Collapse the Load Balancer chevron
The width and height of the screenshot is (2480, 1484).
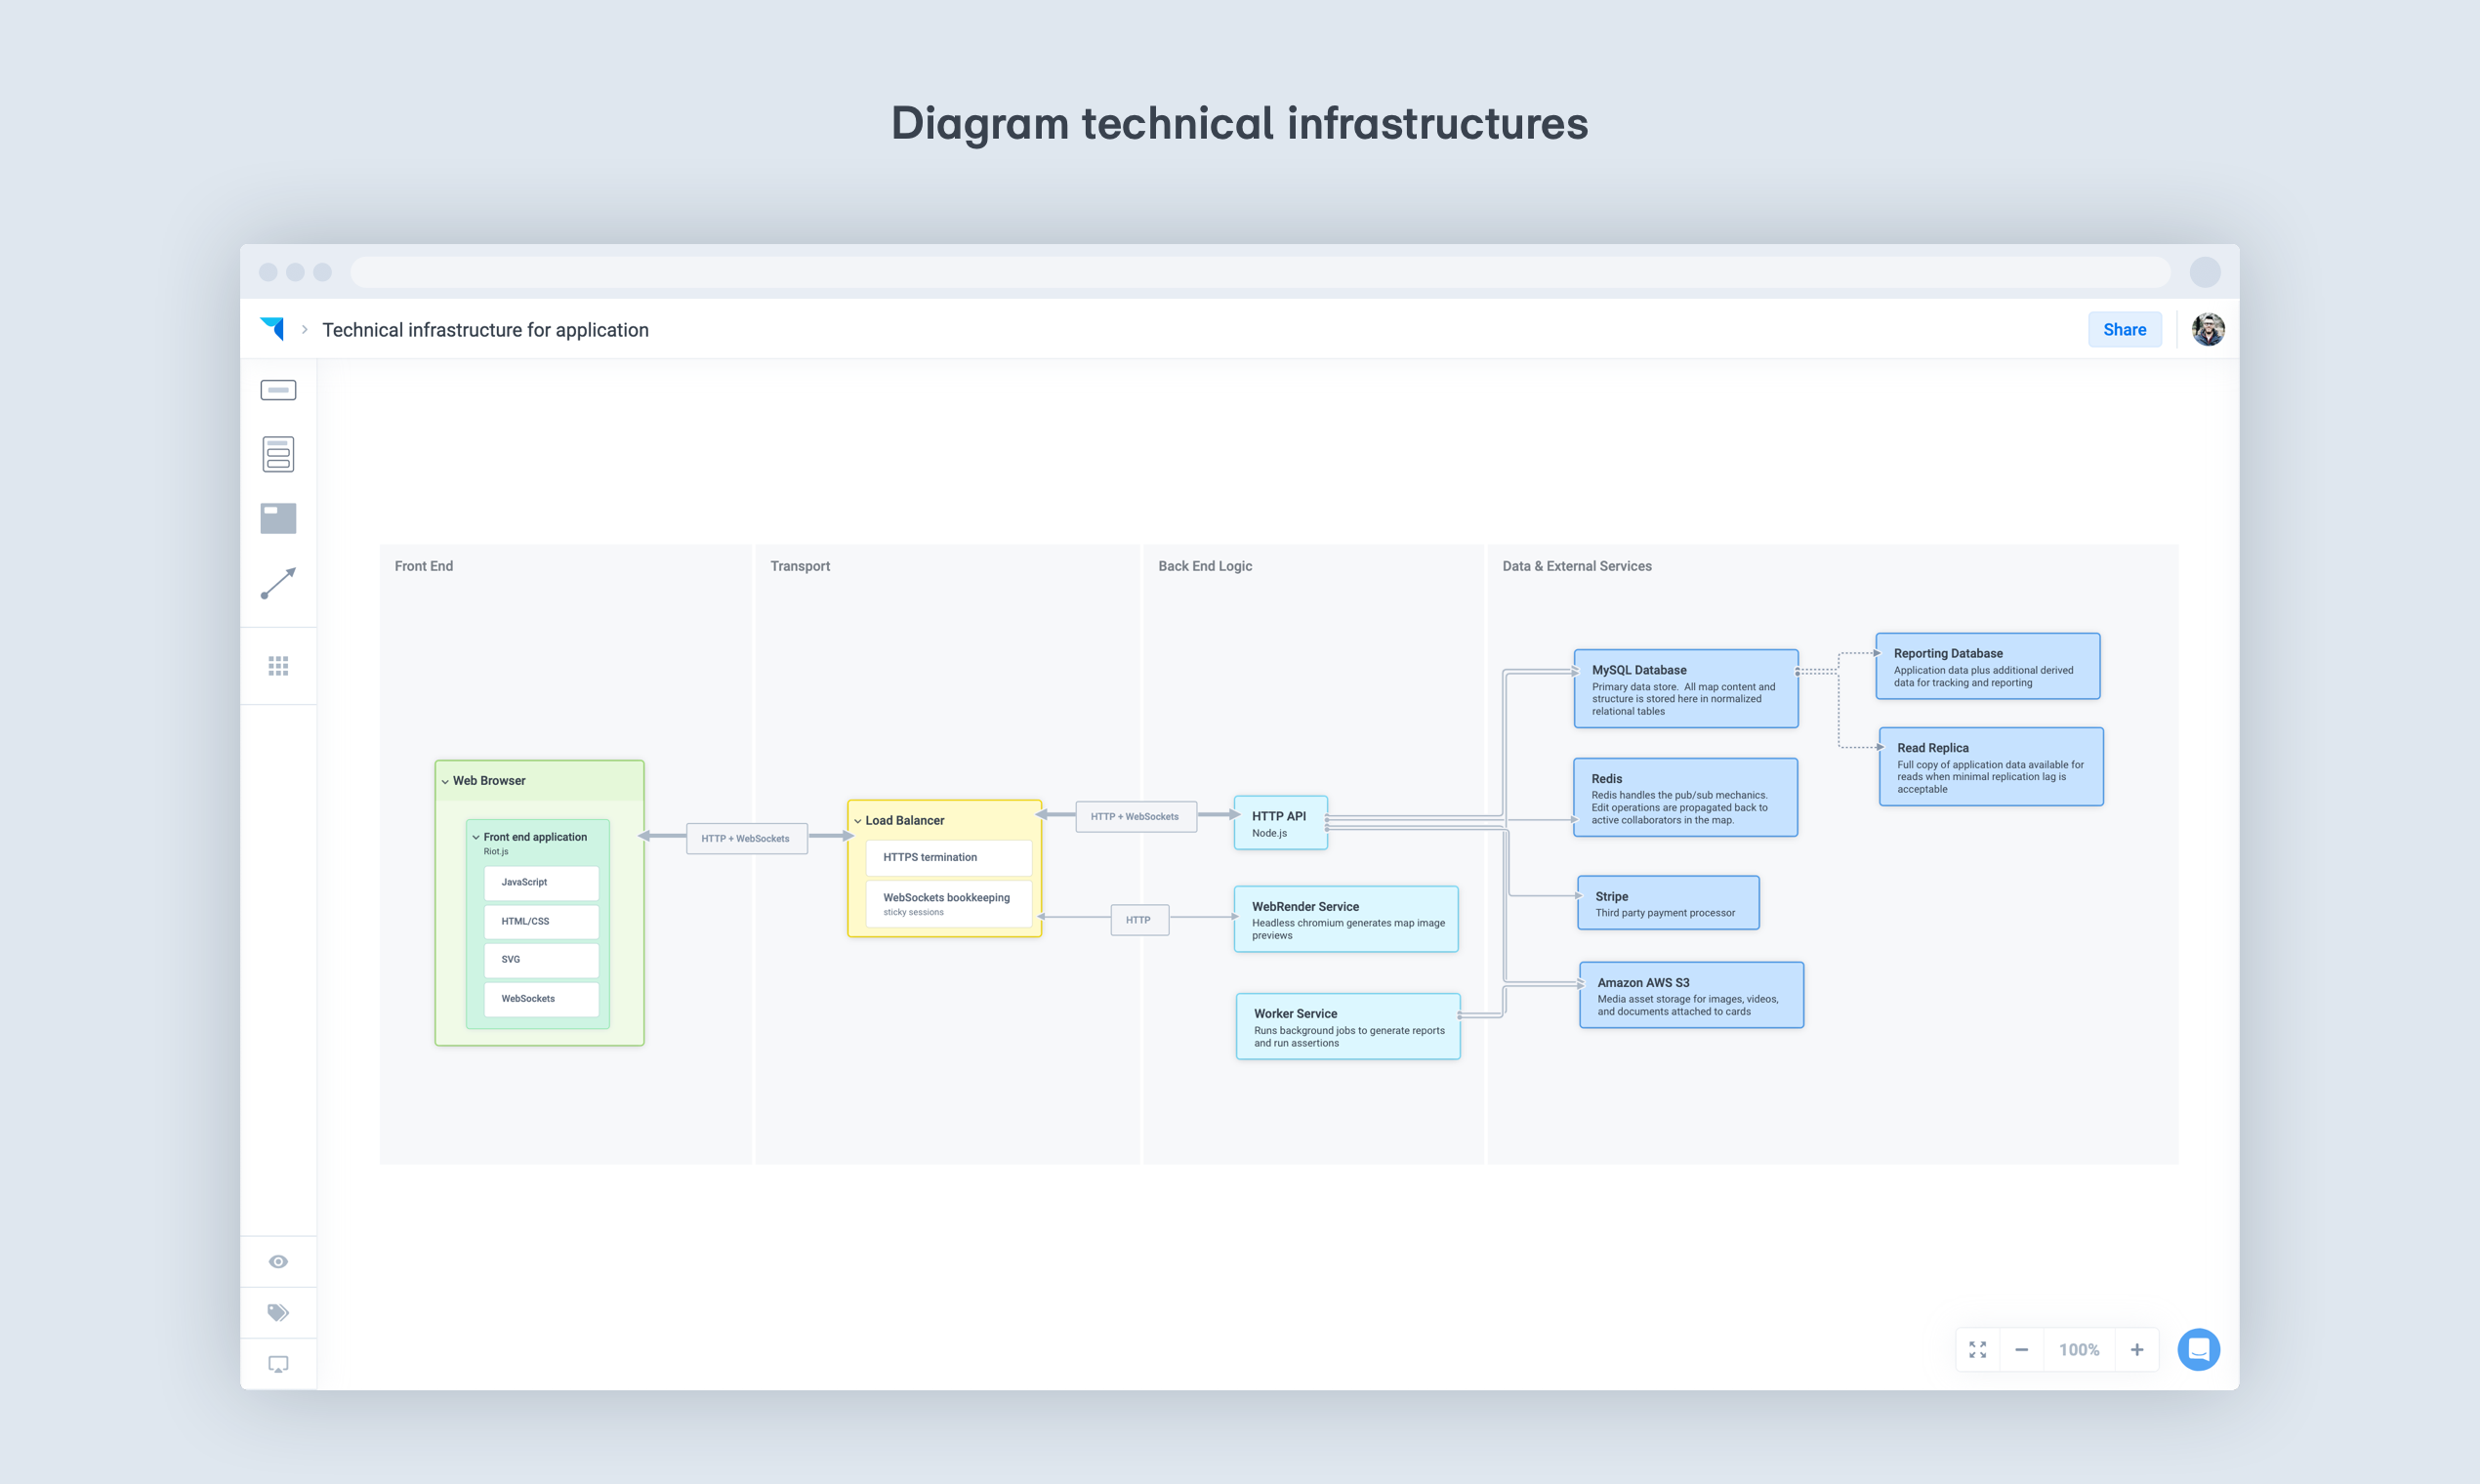tap(857, 821)
